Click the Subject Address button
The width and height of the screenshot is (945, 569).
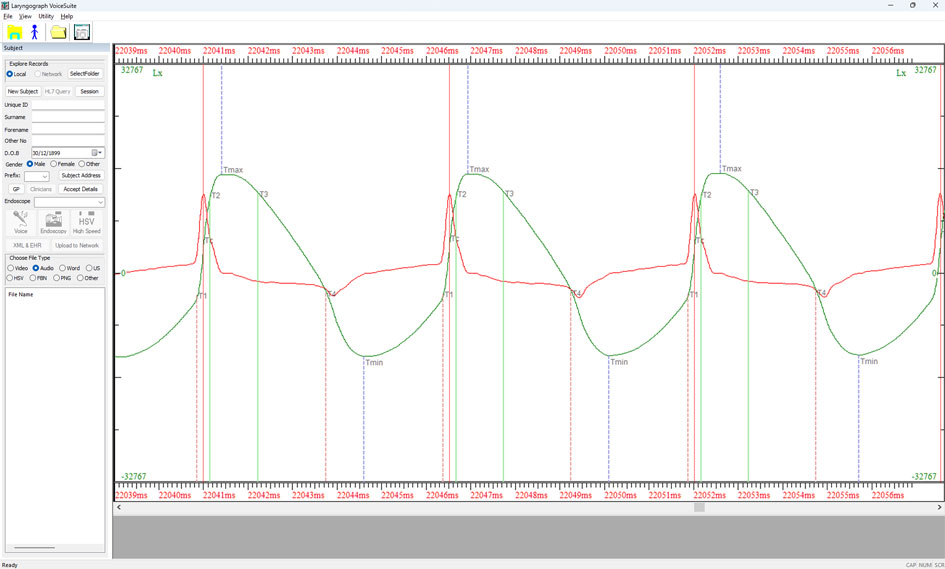[81, 175]
